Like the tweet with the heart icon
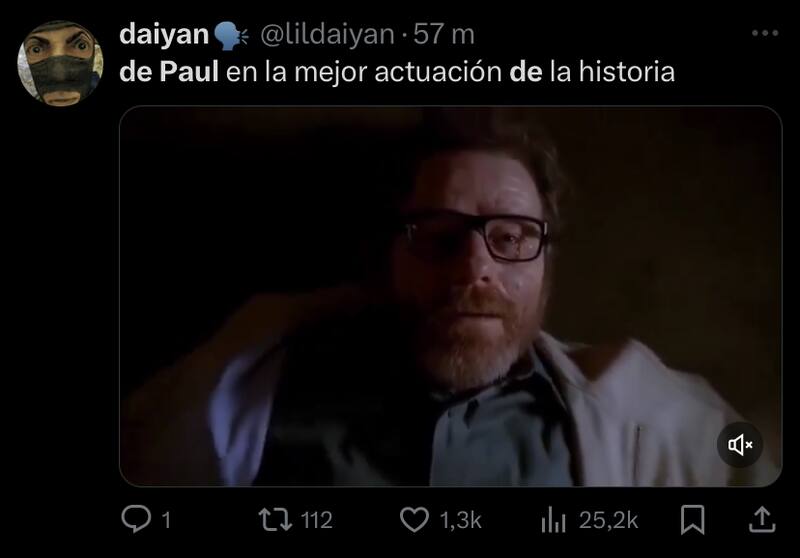Screen dimensions: 800x558 414,520
